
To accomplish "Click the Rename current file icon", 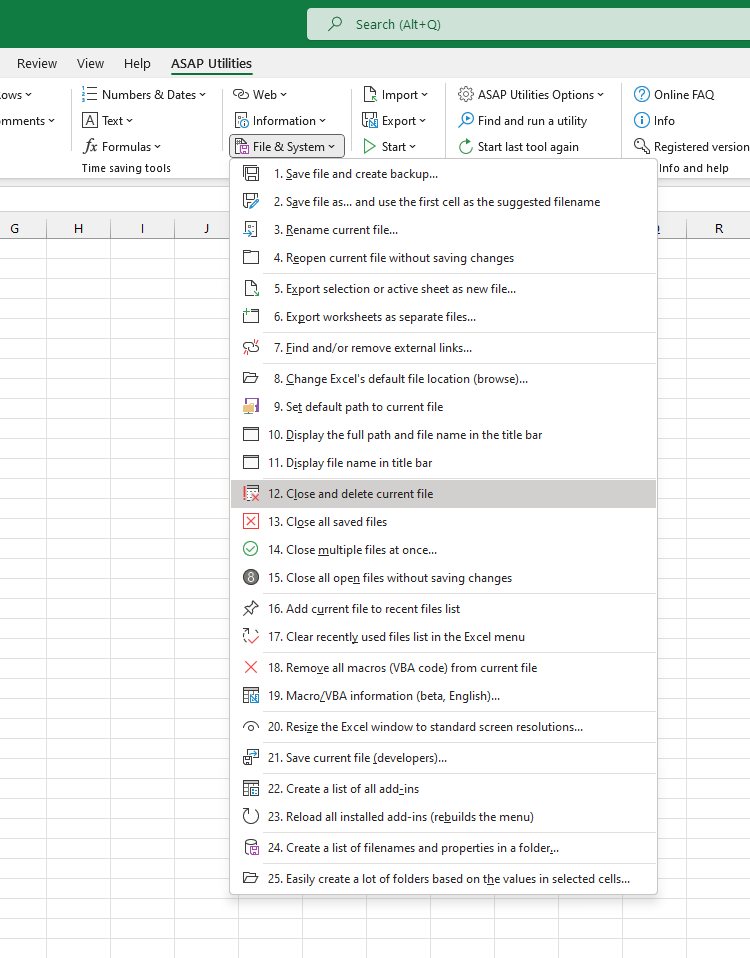I will [250, 230].
